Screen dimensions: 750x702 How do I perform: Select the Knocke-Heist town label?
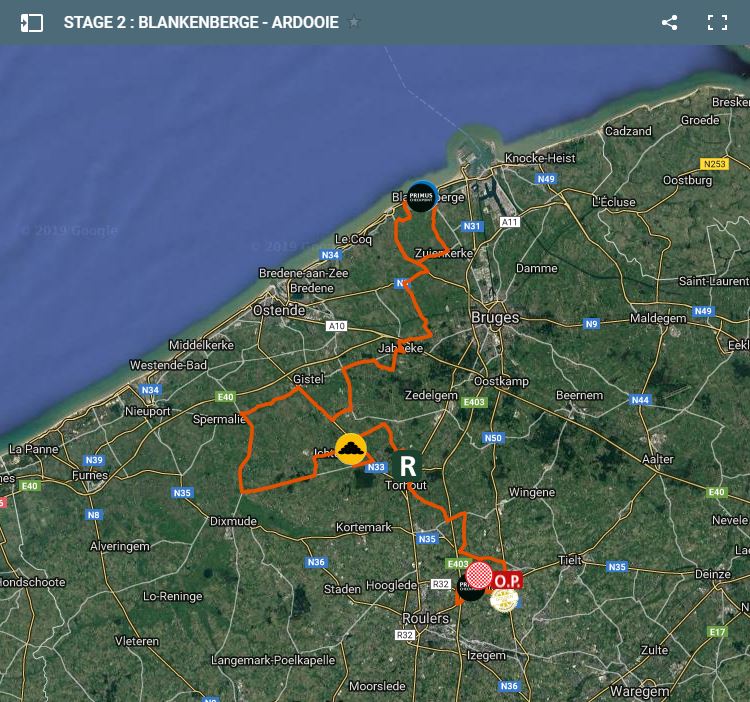coord(540,158)
